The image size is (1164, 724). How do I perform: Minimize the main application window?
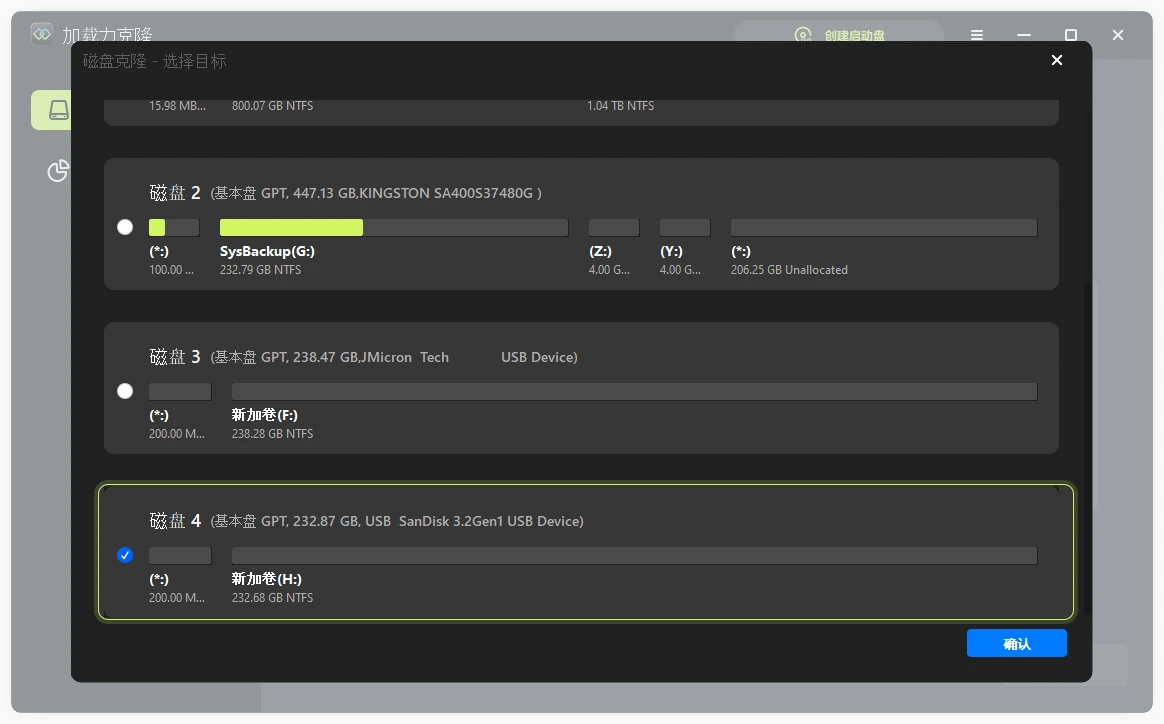tap(1024, 35)
